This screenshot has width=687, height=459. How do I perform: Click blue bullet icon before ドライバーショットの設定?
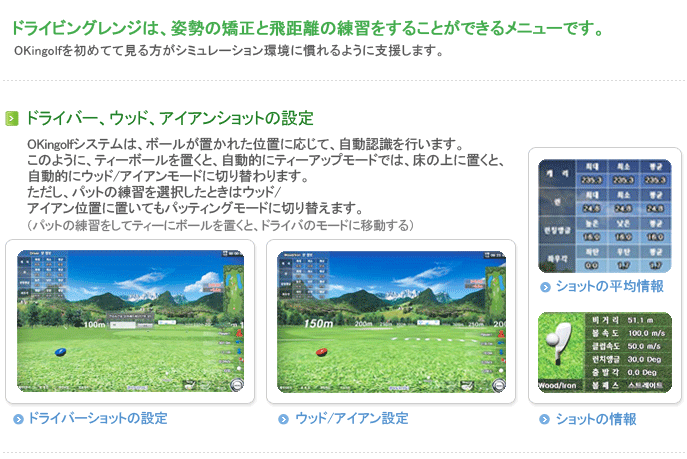point(18,419)
